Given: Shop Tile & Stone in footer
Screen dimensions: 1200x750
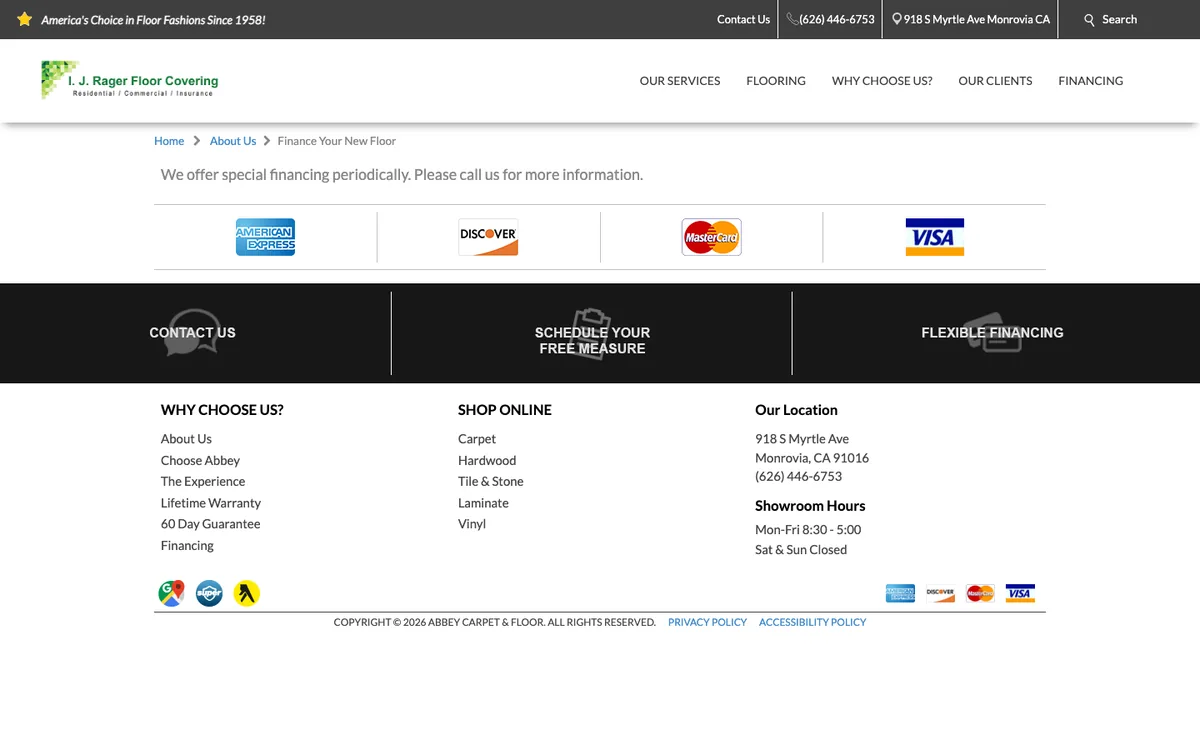Looking at the screenshot, I should pyautogui.click(x=491, y=482).
